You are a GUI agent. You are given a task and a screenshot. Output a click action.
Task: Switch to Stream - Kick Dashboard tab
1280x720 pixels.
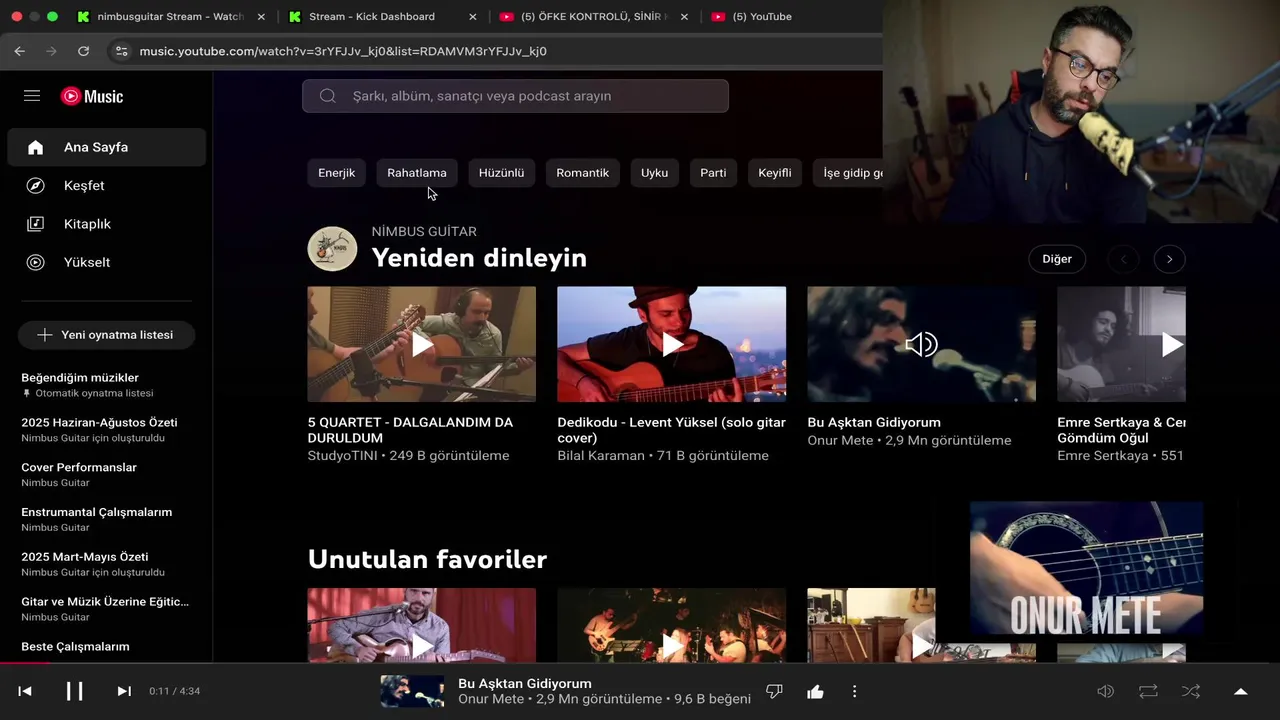pos(372,17)
